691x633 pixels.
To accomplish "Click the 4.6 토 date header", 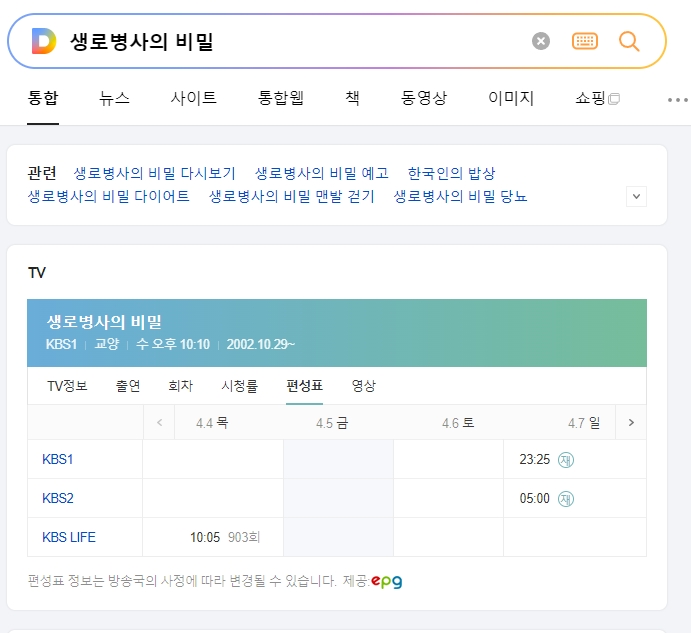I will point(458,423).
